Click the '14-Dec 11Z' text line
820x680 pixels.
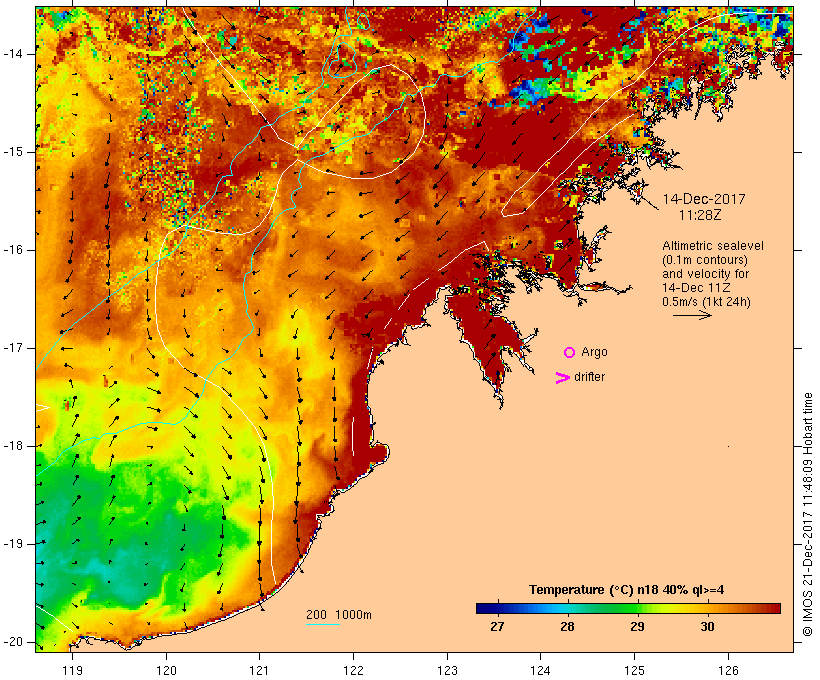pos(696,288)
